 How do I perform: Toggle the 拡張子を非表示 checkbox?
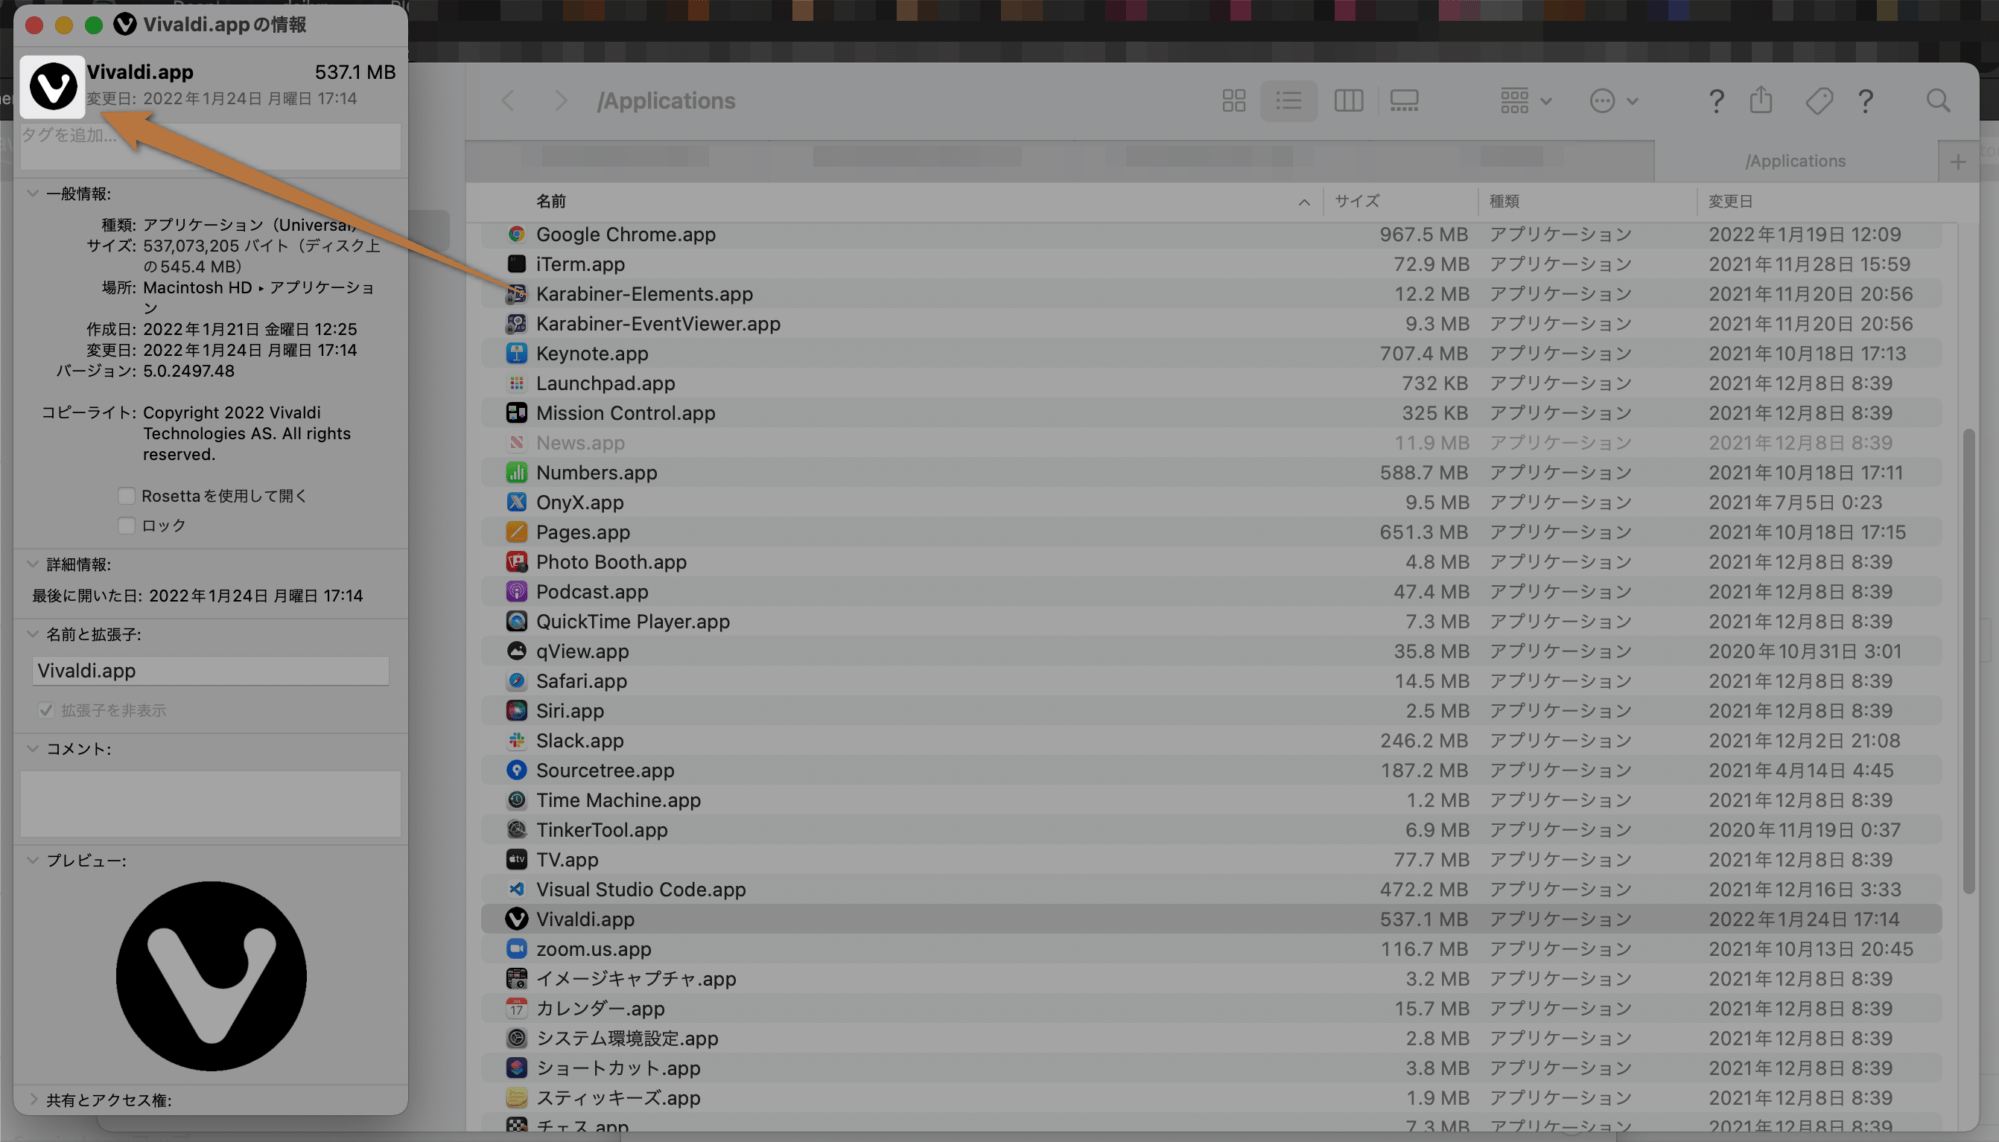46,710
